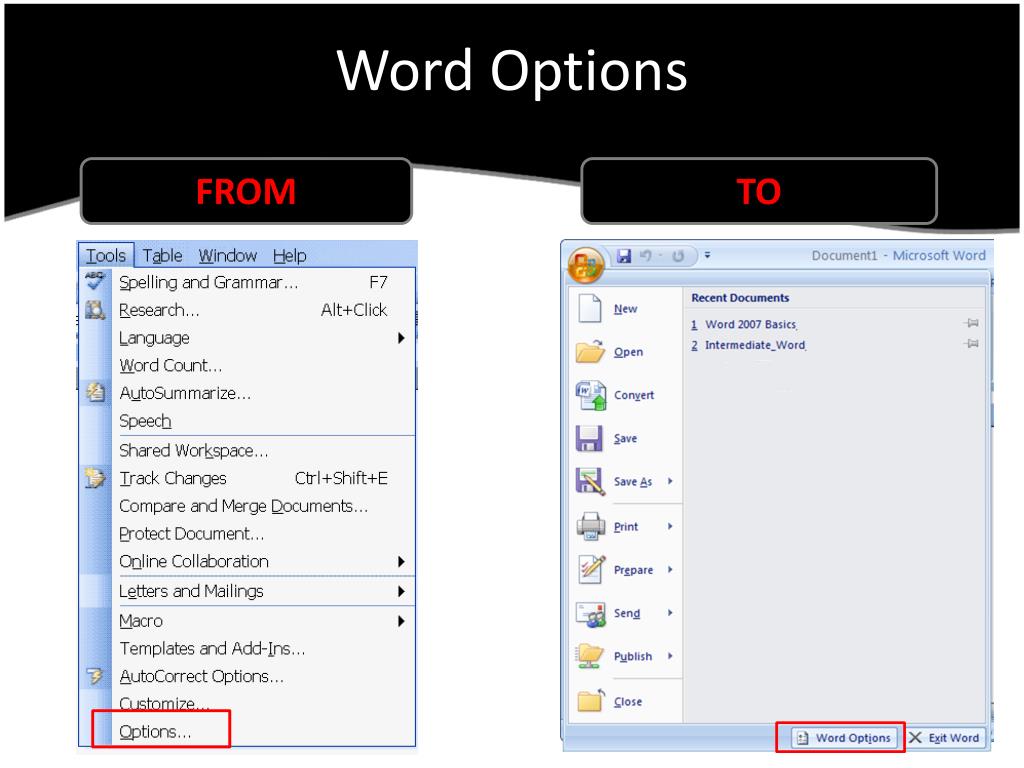Expand the Letters and Mailings submenu arrow

(401, 592)
